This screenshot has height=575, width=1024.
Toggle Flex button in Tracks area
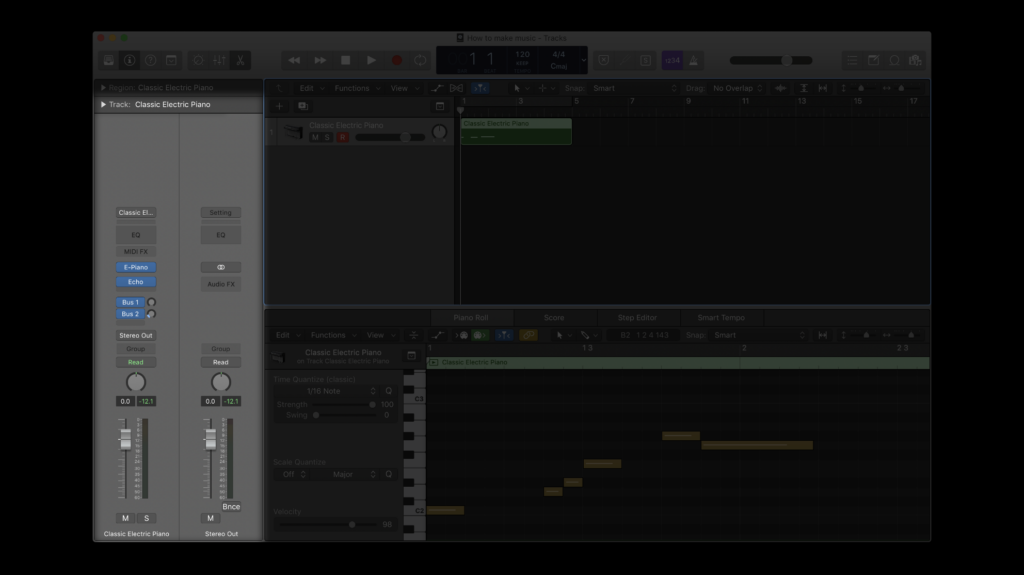456,88
